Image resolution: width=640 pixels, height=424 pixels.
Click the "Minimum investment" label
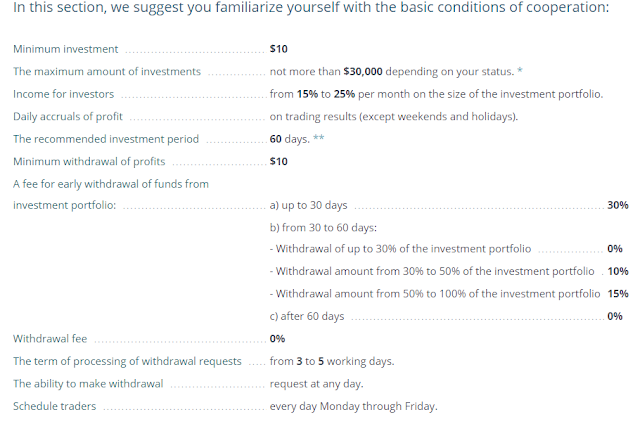tap(65, 49)
